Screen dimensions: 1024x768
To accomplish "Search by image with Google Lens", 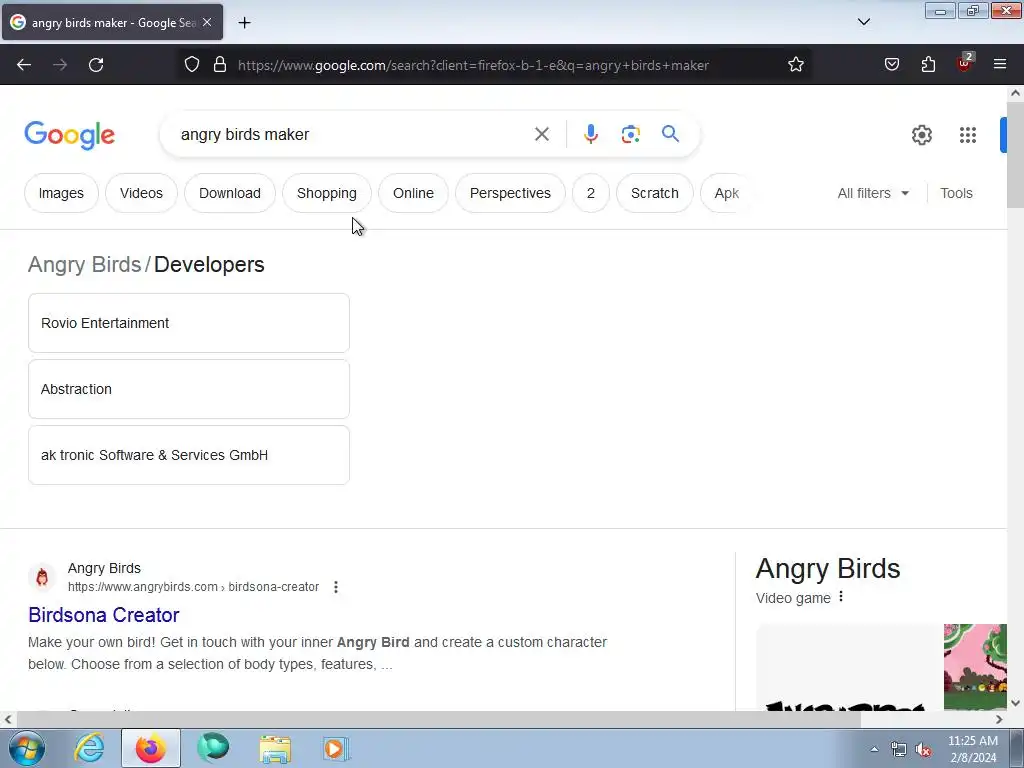I will 630,135.
